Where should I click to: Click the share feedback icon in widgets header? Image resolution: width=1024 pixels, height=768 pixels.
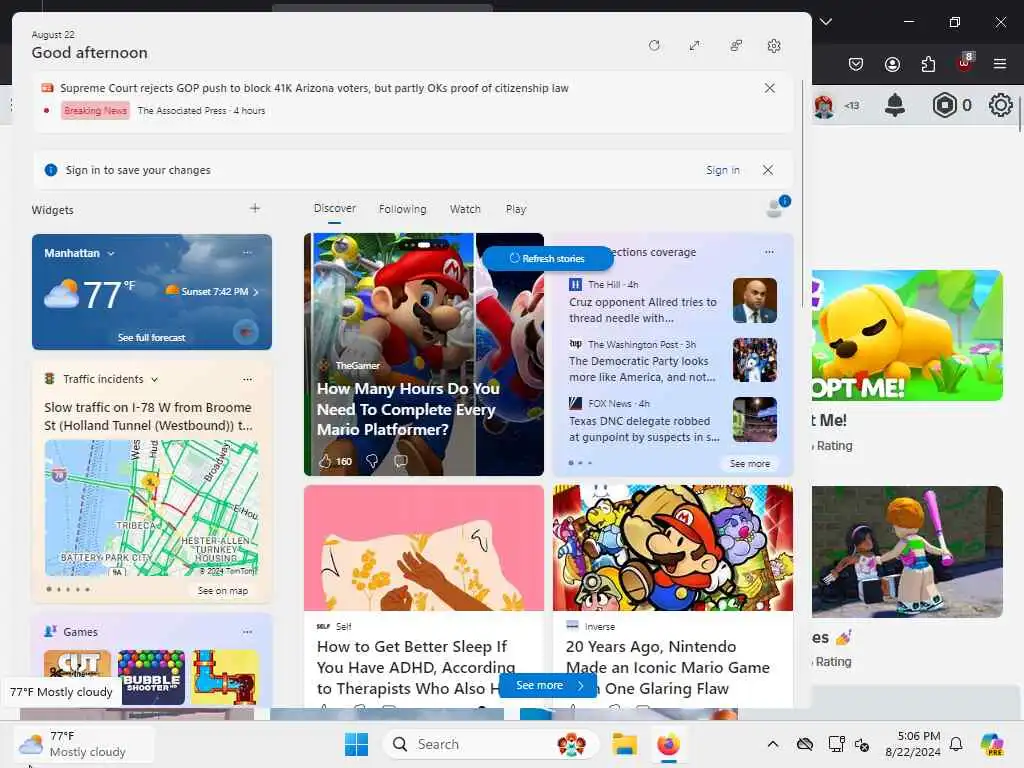(736, 46)
